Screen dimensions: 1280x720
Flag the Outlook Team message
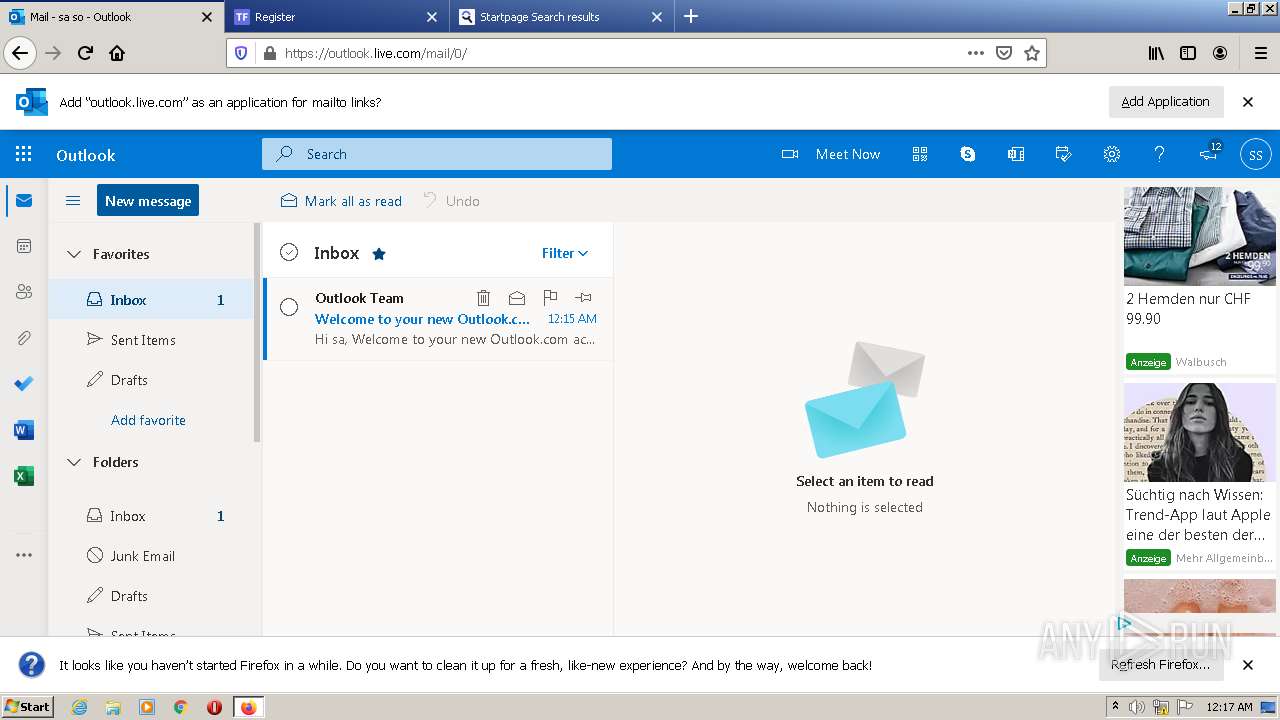pyautogui.click(x=550, y=298)
